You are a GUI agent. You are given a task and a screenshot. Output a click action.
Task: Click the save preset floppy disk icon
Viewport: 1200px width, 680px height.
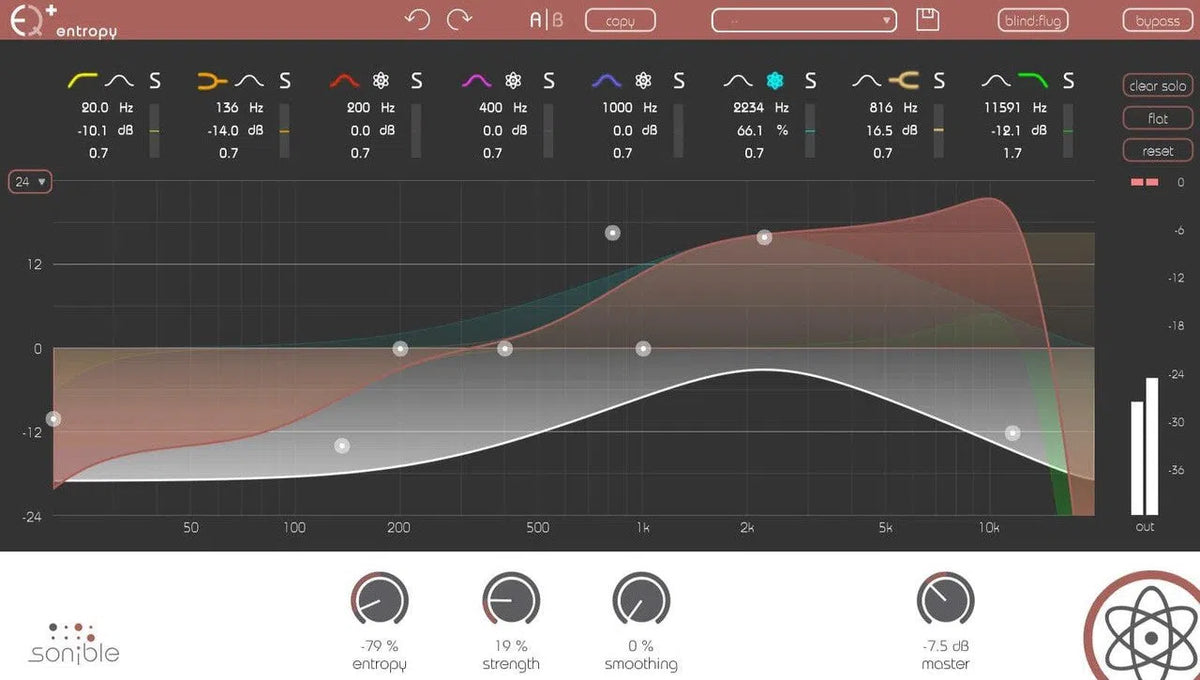(928, 18)
